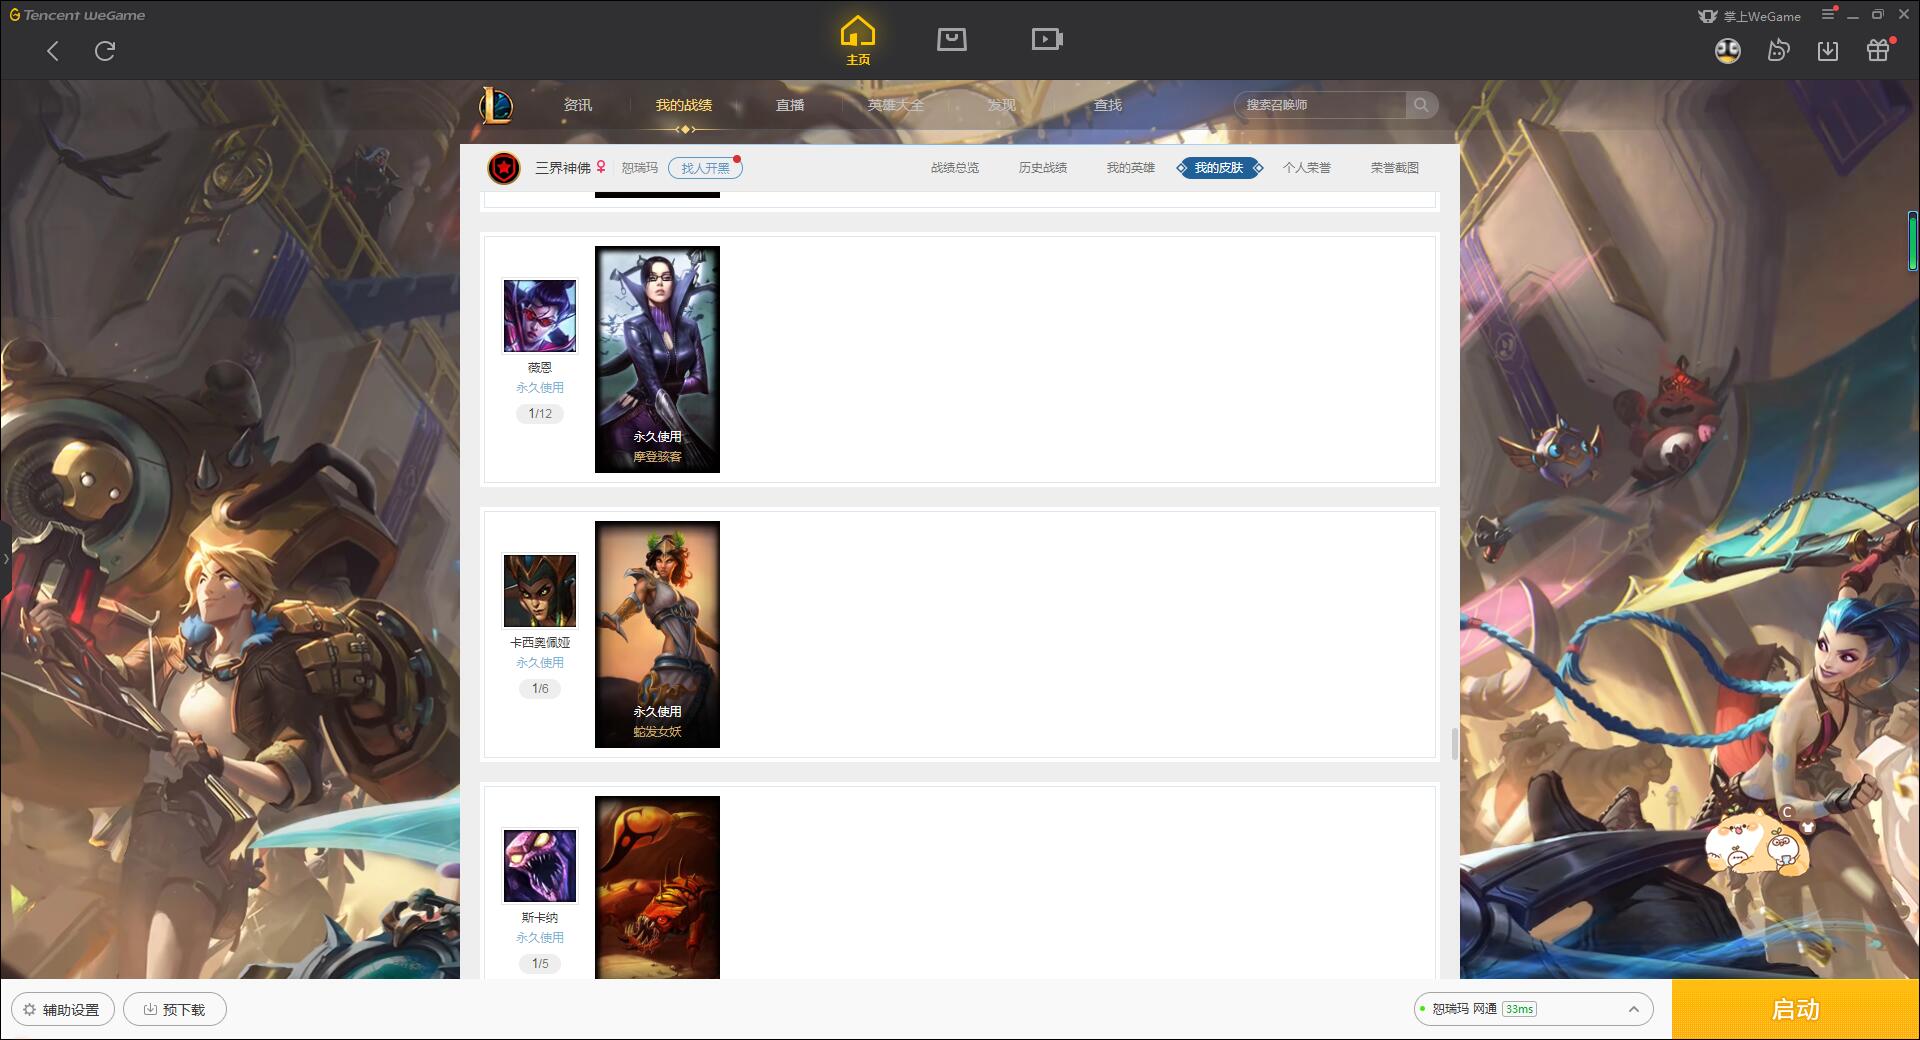Viewport: 1920px width, 1040px height.
Task: Open the gift box rewards icon
Action: click(1878, 51)
